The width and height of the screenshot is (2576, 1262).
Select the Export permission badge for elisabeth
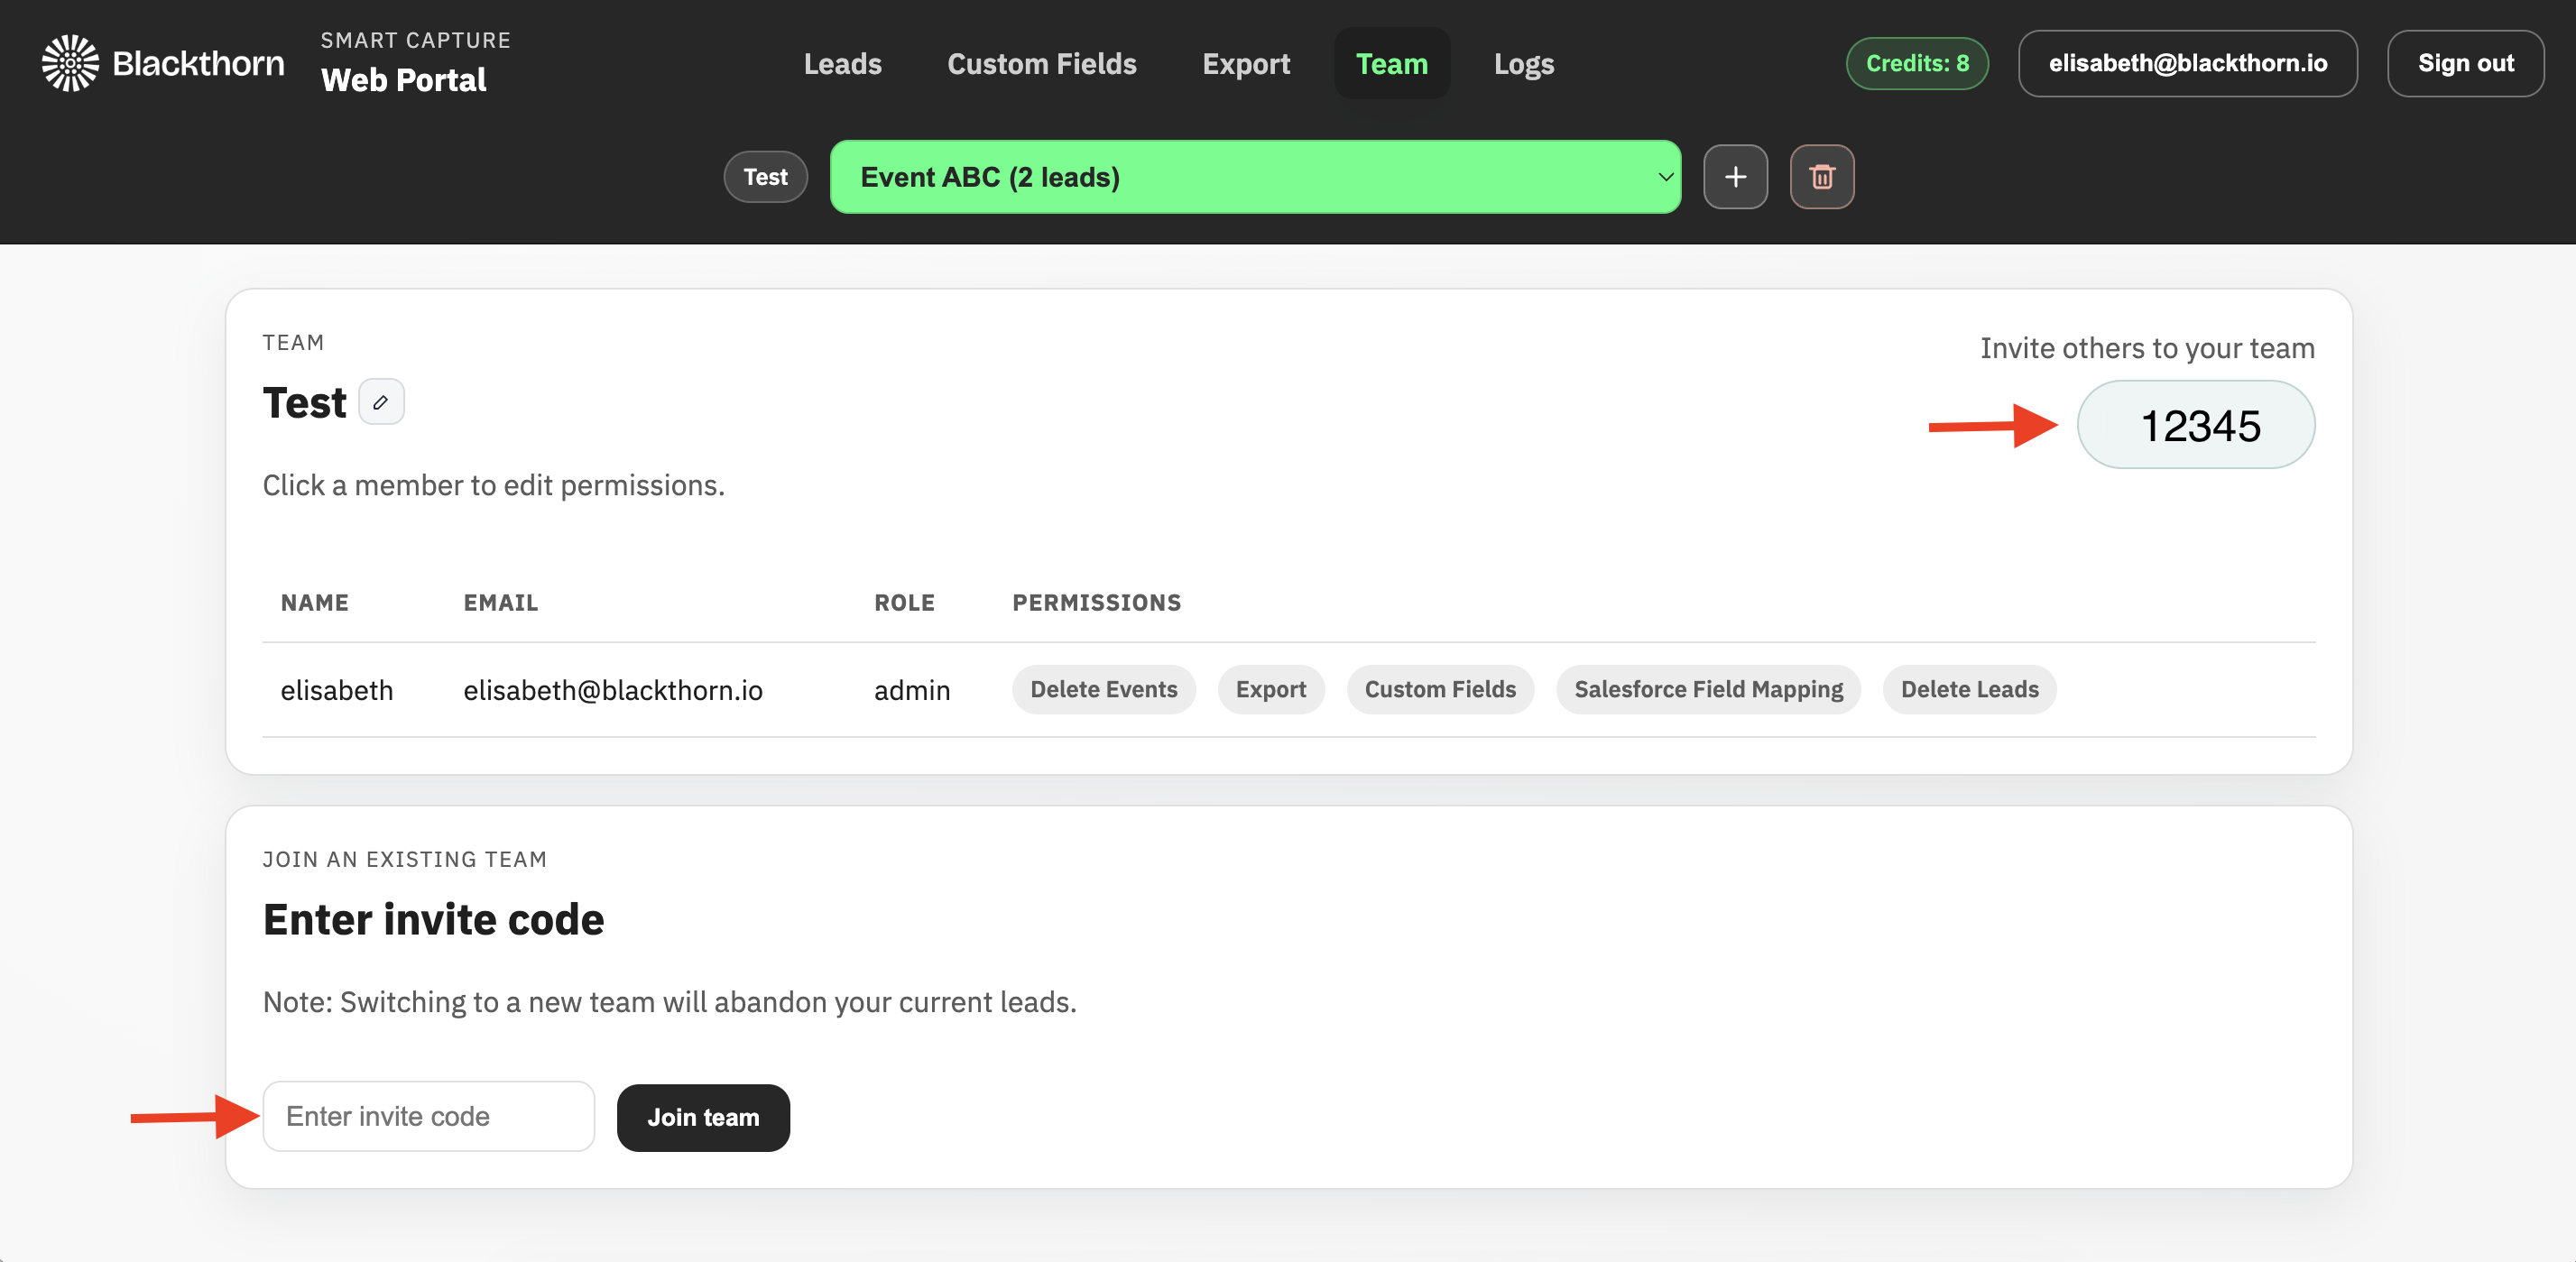(1271, 689)
